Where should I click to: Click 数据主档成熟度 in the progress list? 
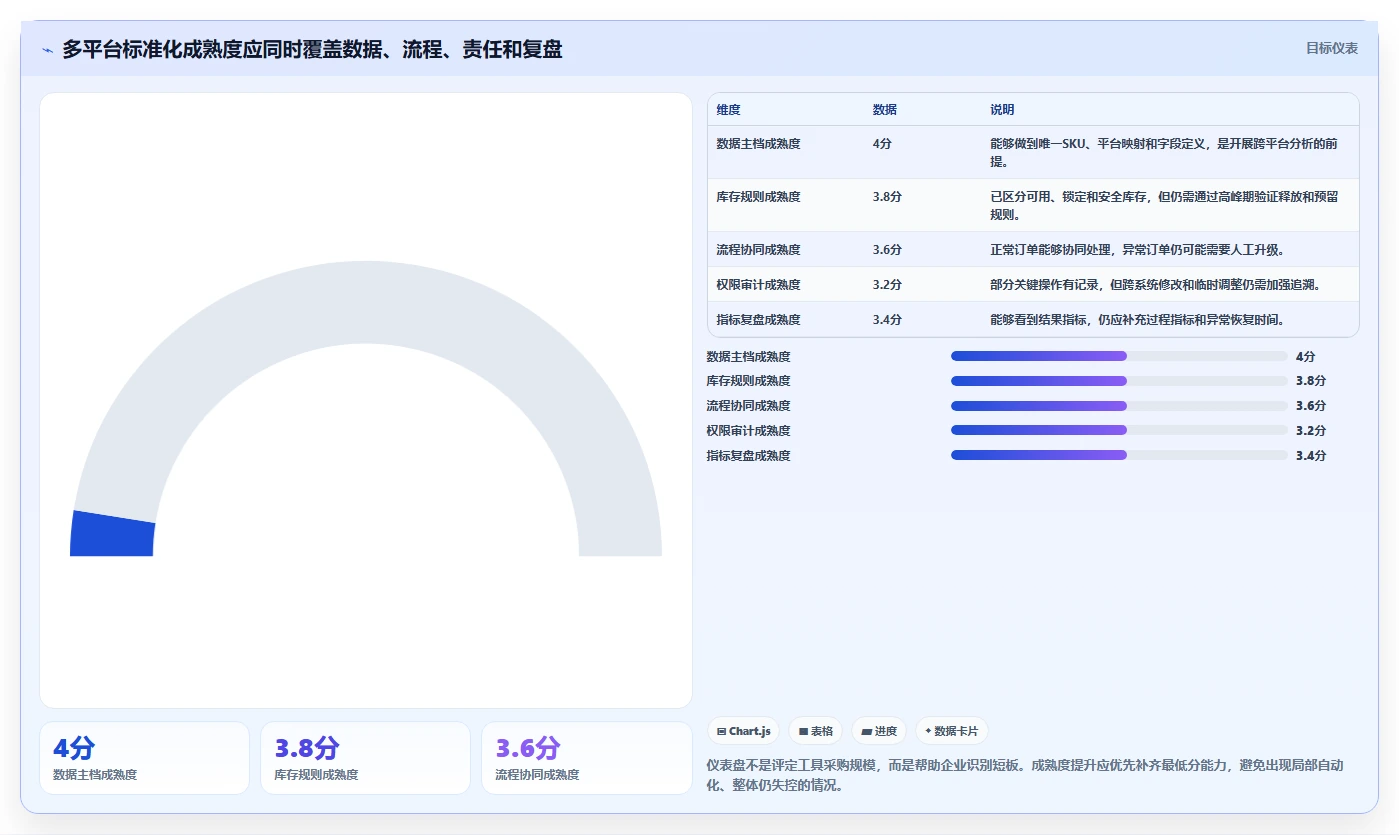pyautogui.click(x=748, y=356)
